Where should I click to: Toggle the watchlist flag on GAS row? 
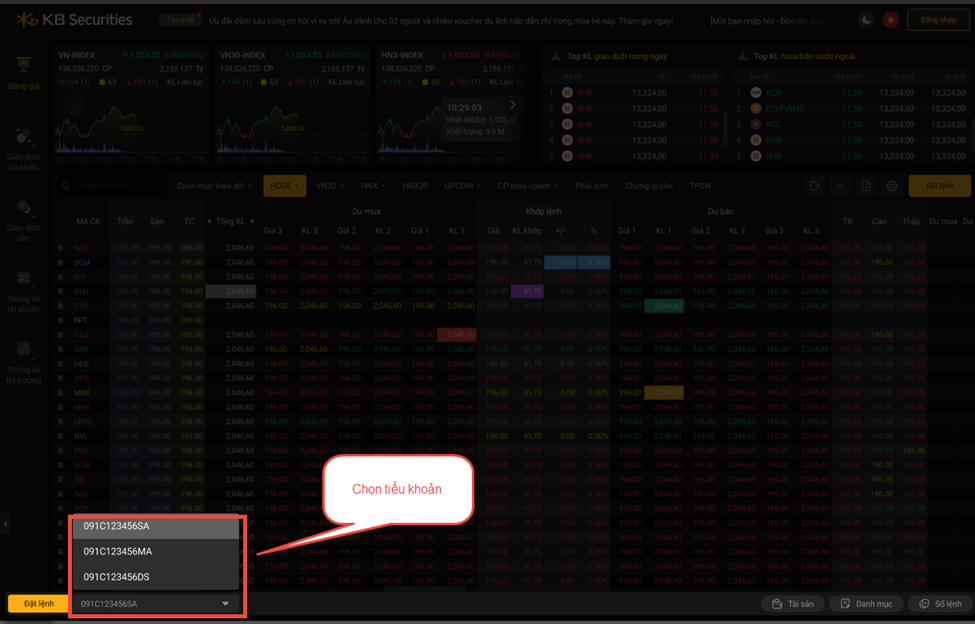(x=61, y=334)
